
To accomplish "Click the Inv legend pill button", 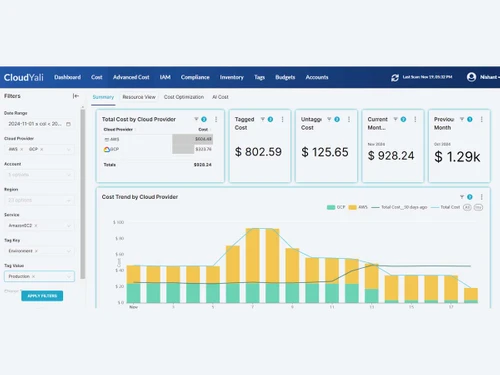I will 478,207.
